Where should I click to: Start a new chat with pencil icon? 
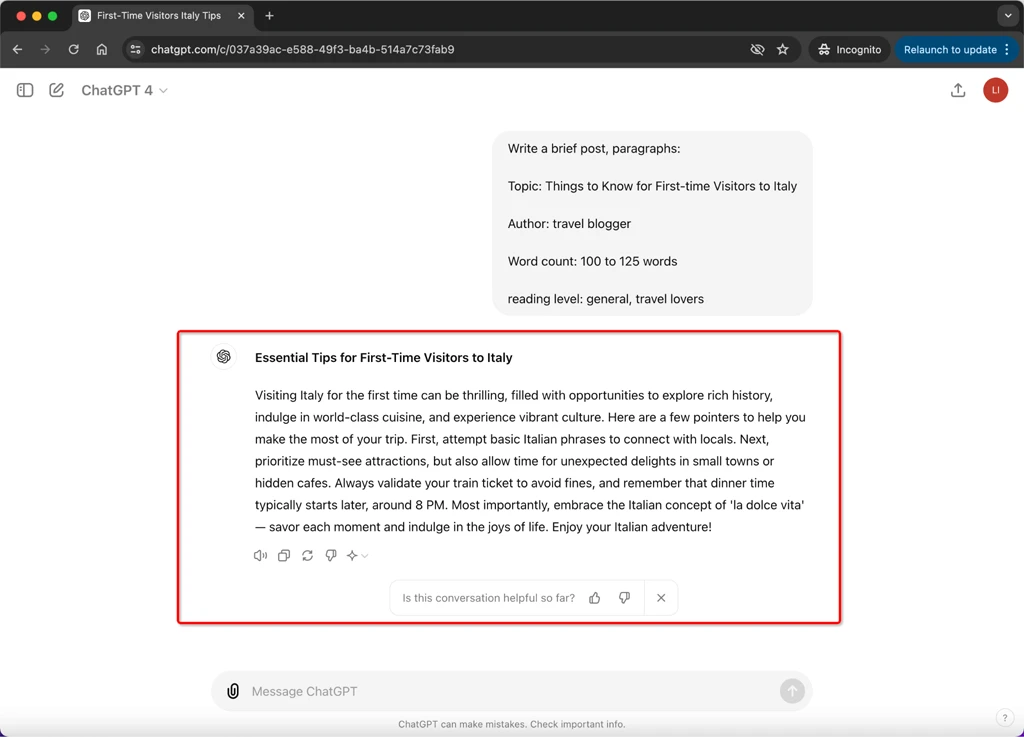(56, 90)
